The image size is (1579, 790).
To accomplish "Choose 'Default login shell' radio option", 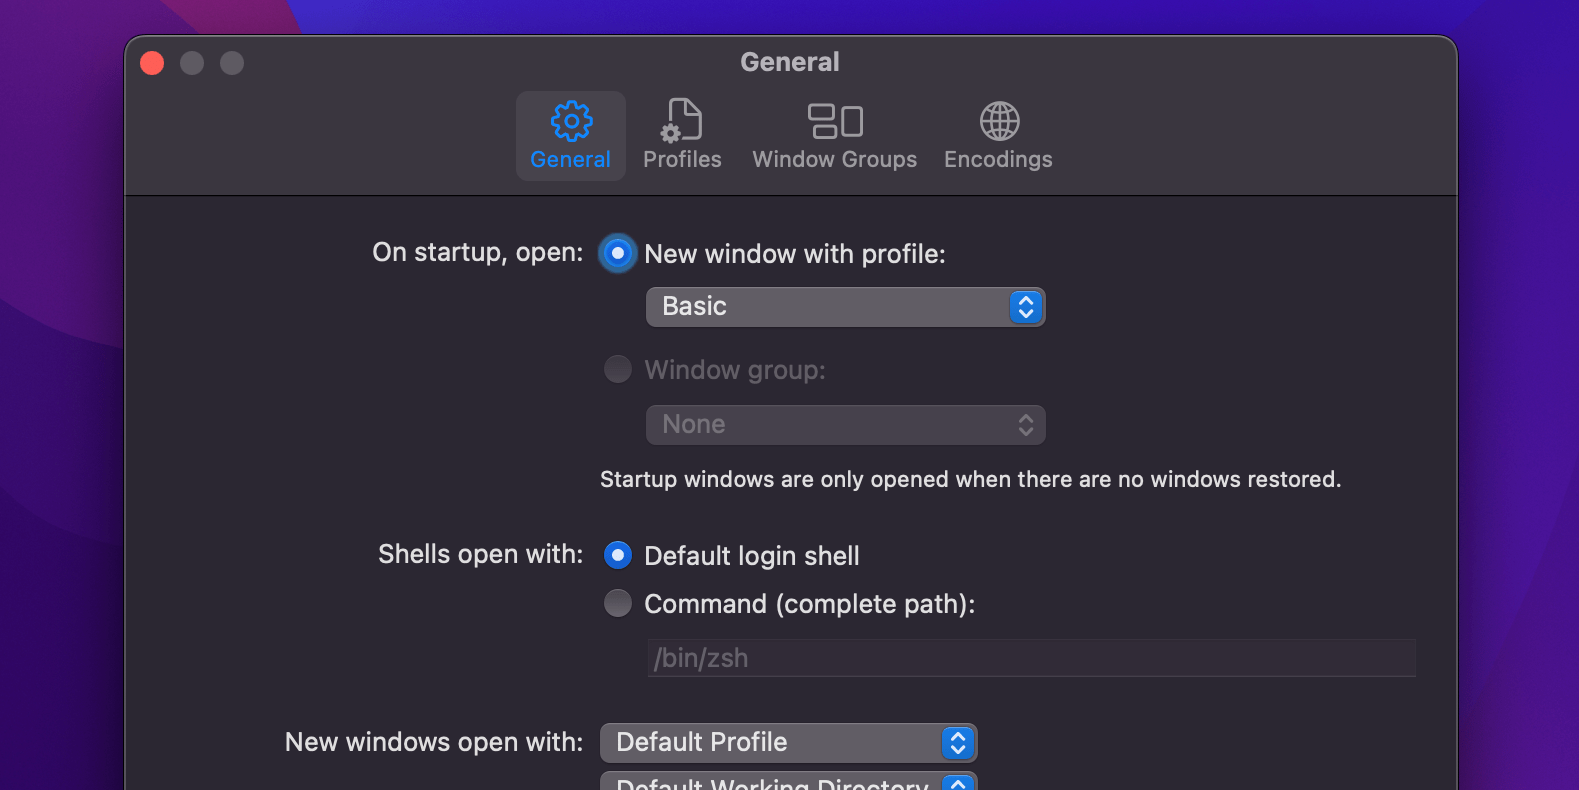I will point(618,555).
